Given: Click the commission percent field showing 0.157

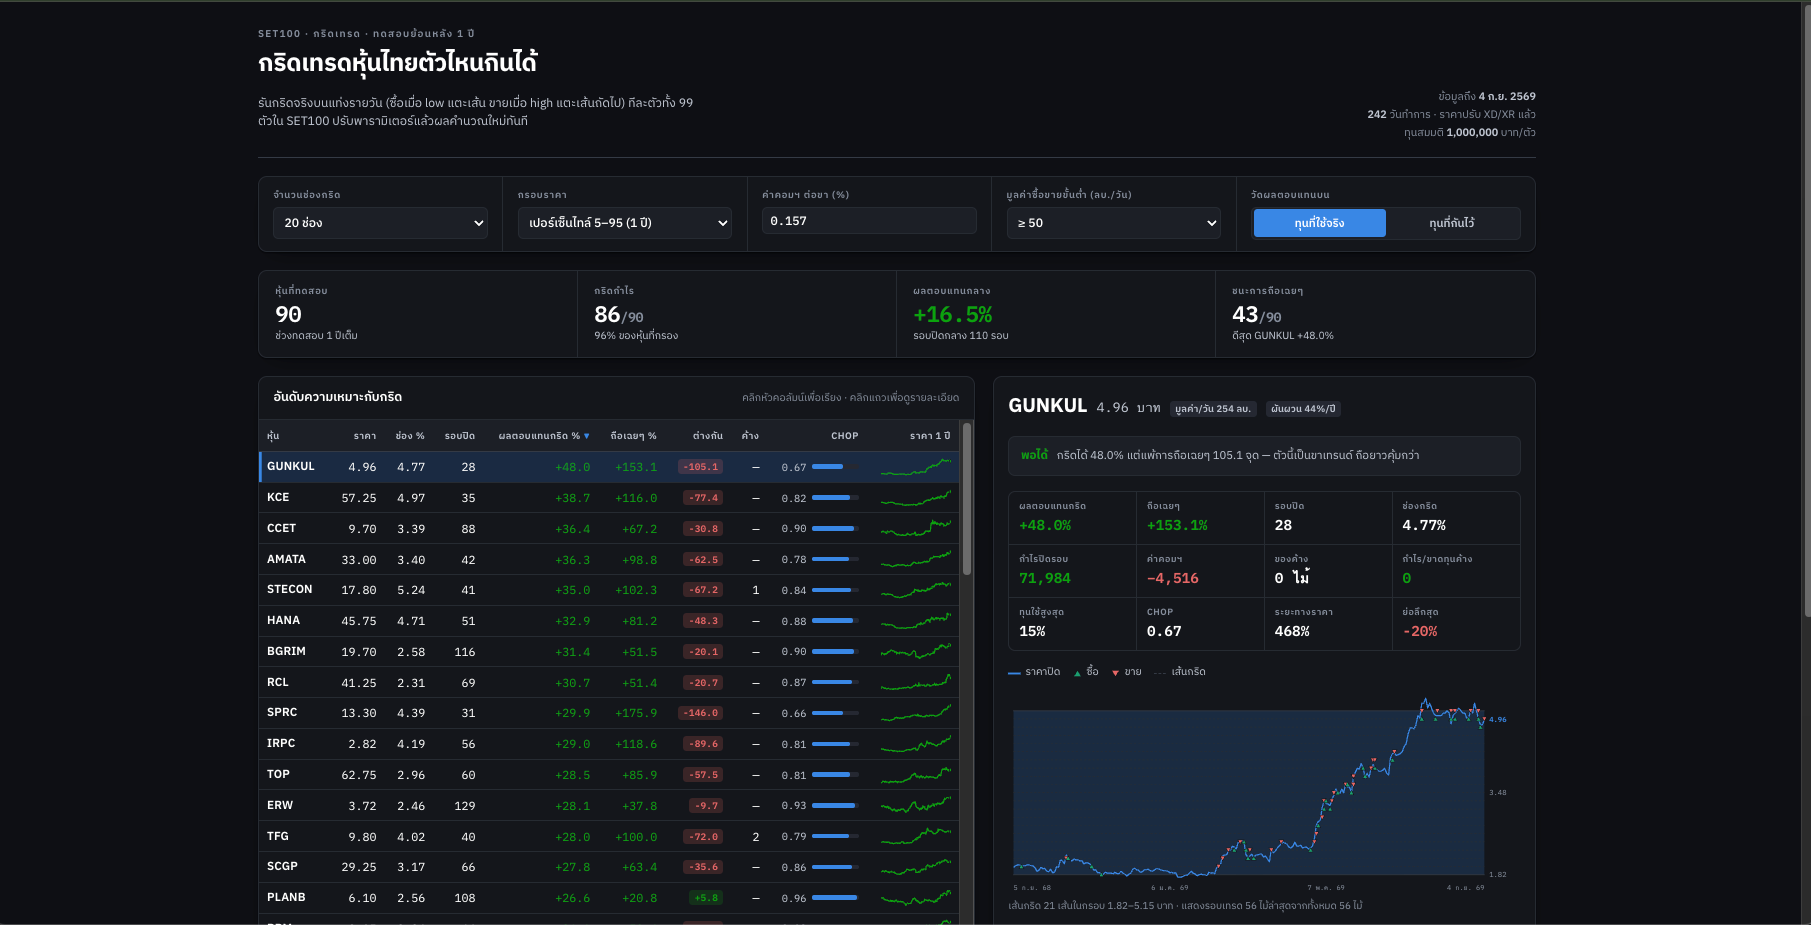Looking at the screenshot, I should 869,221.
